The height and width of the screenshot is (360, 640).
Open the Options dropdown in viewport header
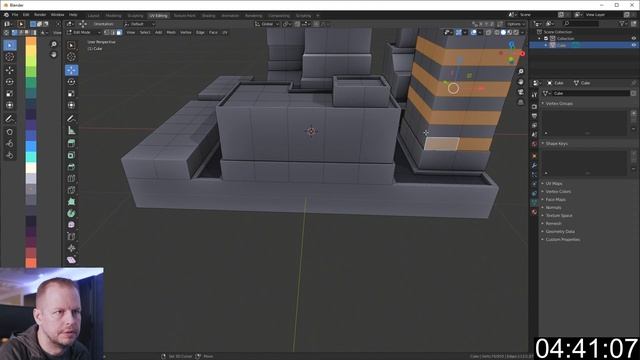point(516,24)
